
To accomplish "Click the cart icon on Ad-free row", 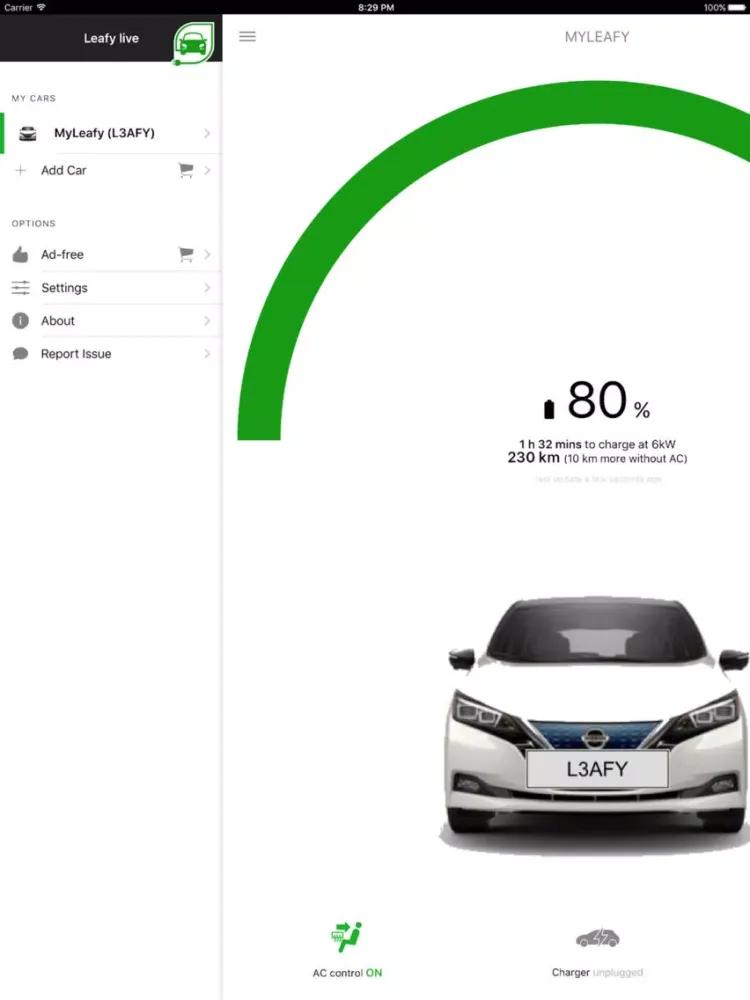I will (186, 254).
